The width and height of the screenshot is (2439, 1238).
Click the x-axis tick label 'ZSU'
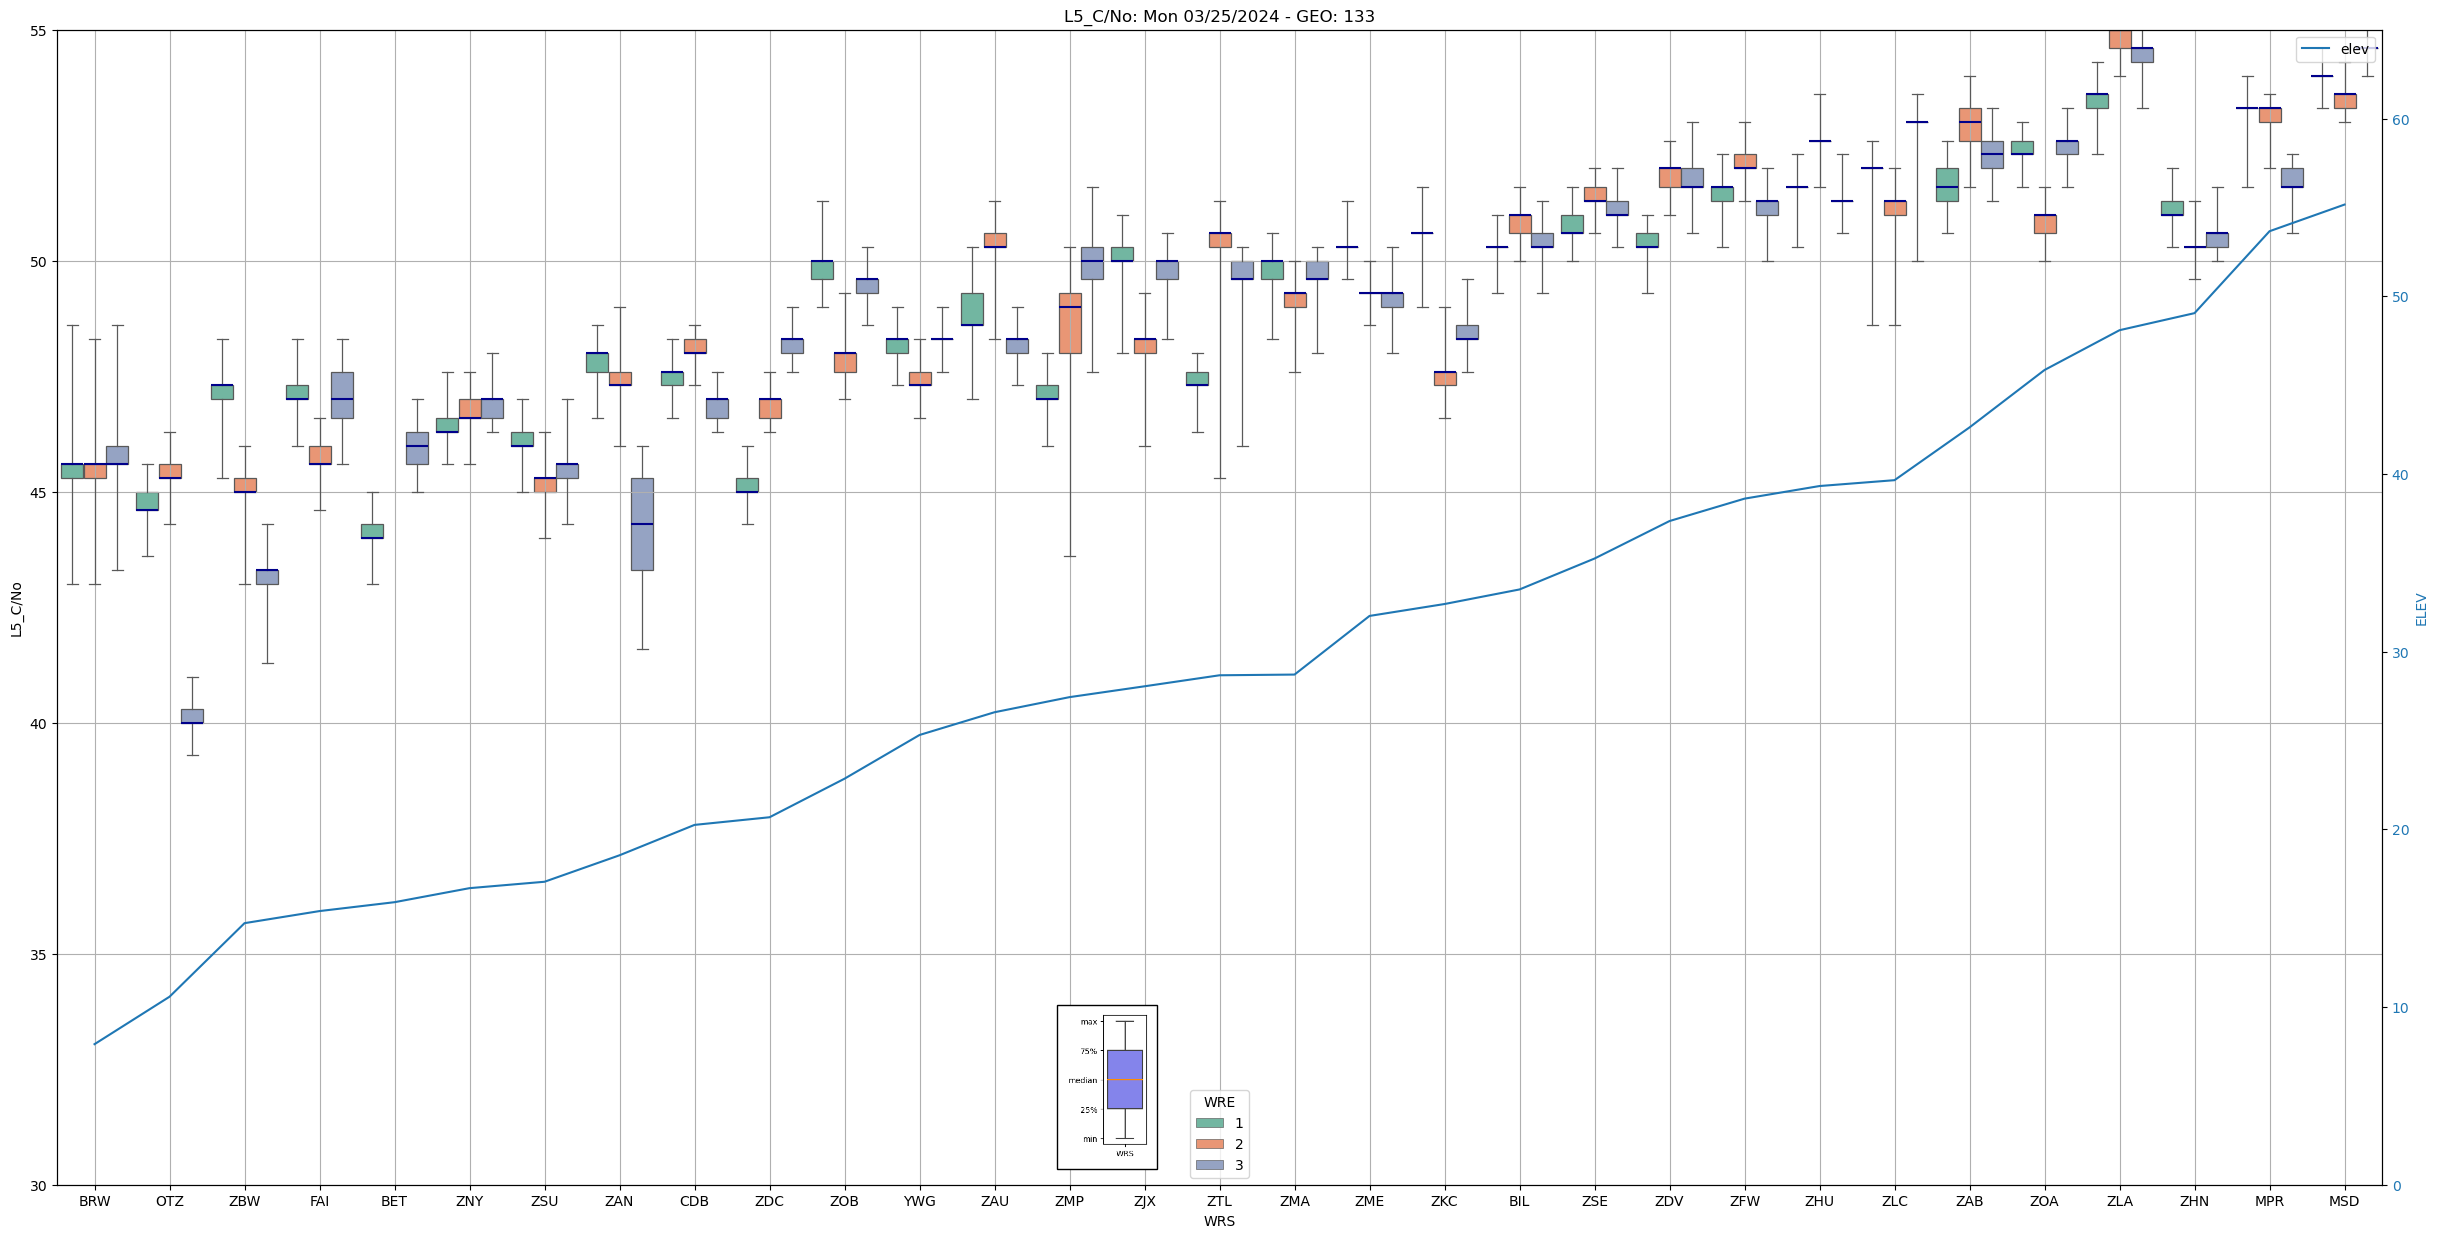[x=545, y=1201]
